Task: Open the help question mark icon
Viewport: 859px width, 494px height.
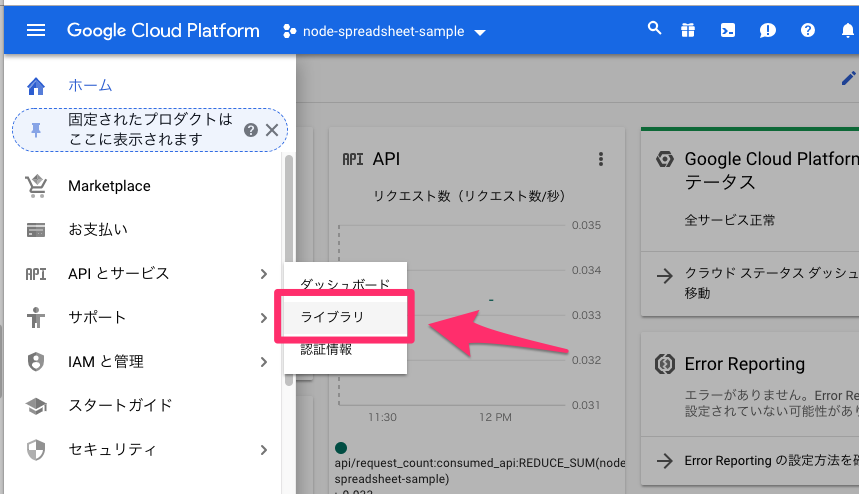Action: [x=808, y=30]
